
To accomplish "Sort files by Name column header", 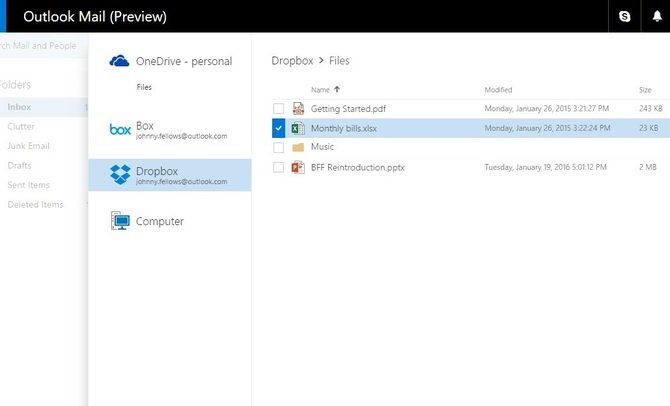I will [x=320, y=90].
